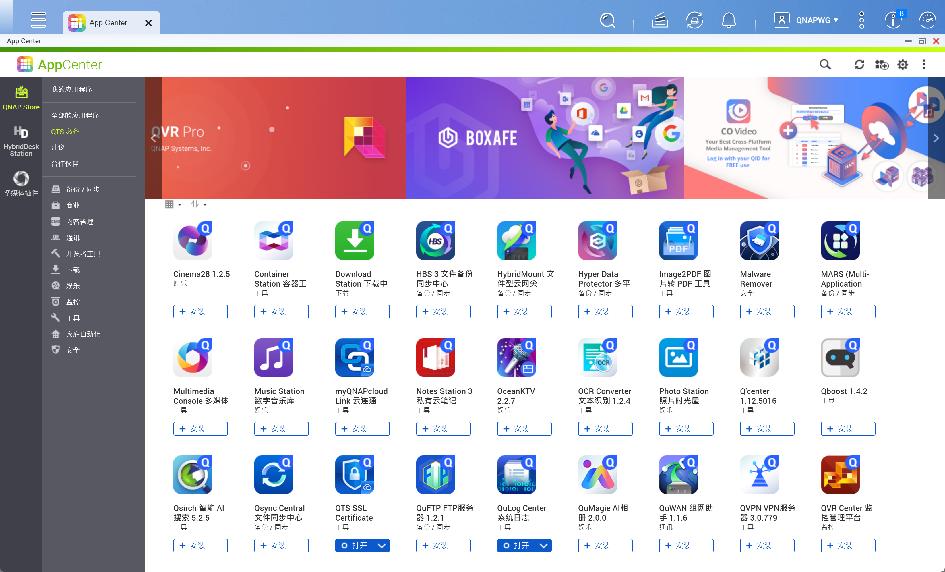Expand the QTS SSL Certificate open-button dropdown

(382, 545)
